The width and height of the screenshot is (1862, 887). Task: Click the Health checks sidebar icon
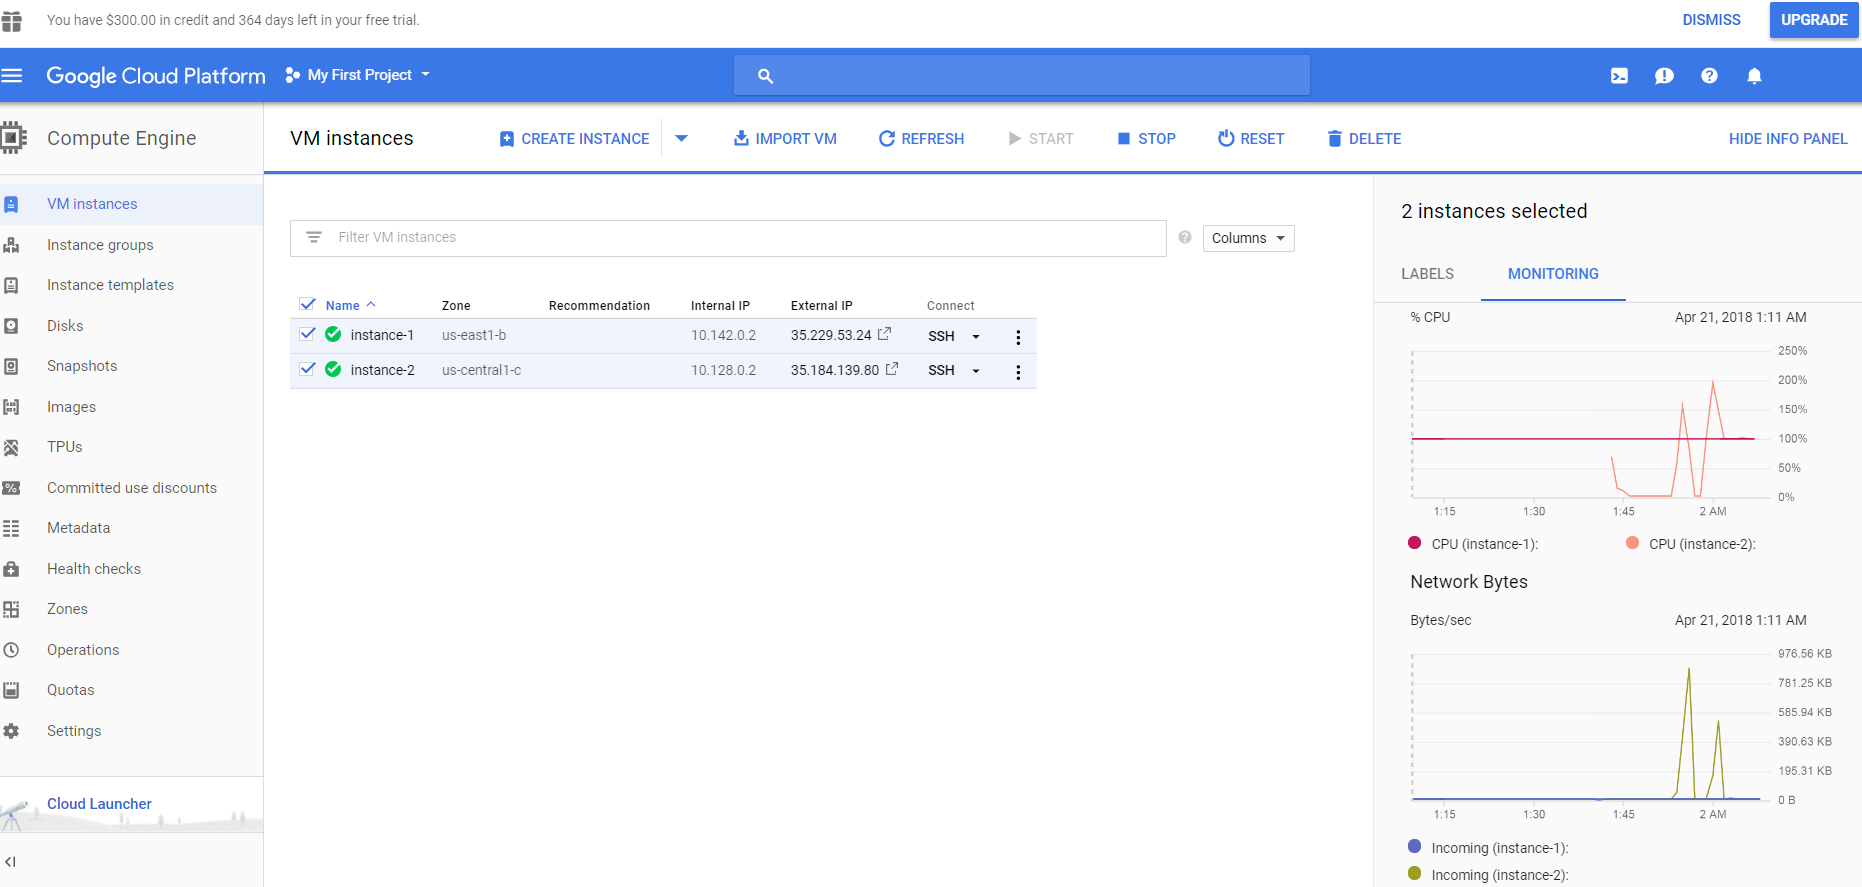[x=11, y=569]
